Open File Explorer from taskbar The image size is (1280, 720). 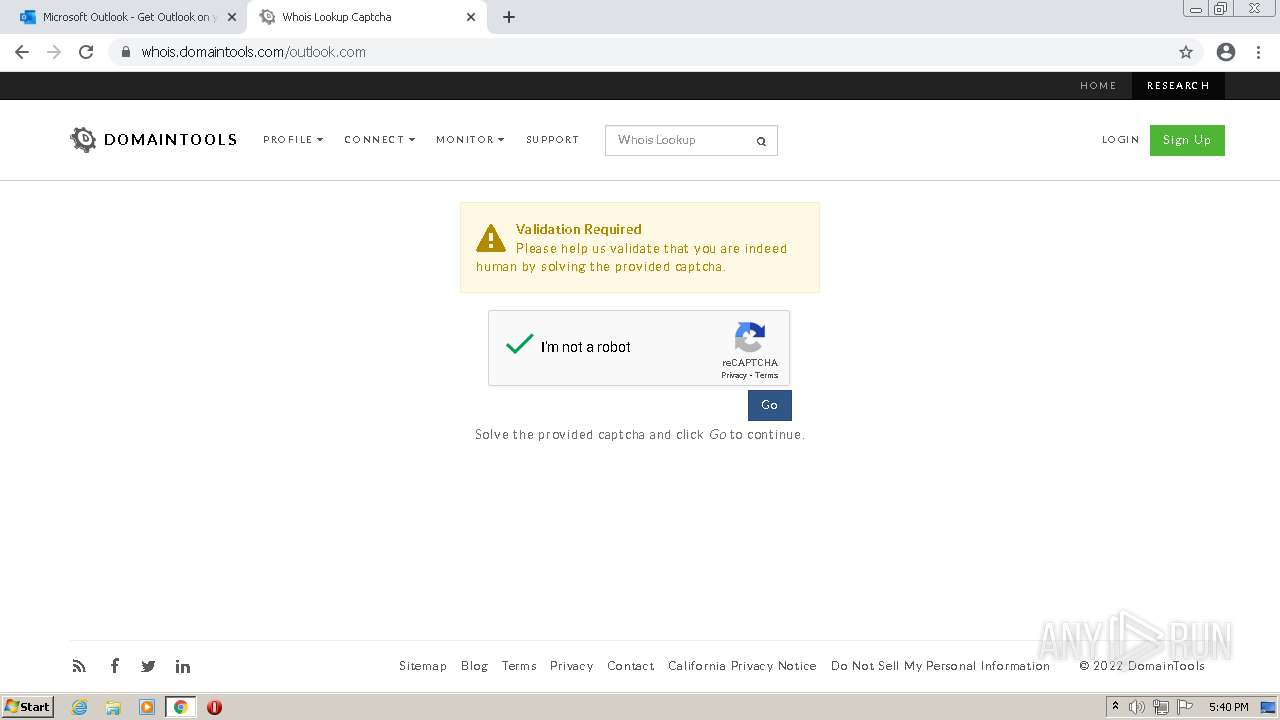[113, 707]
